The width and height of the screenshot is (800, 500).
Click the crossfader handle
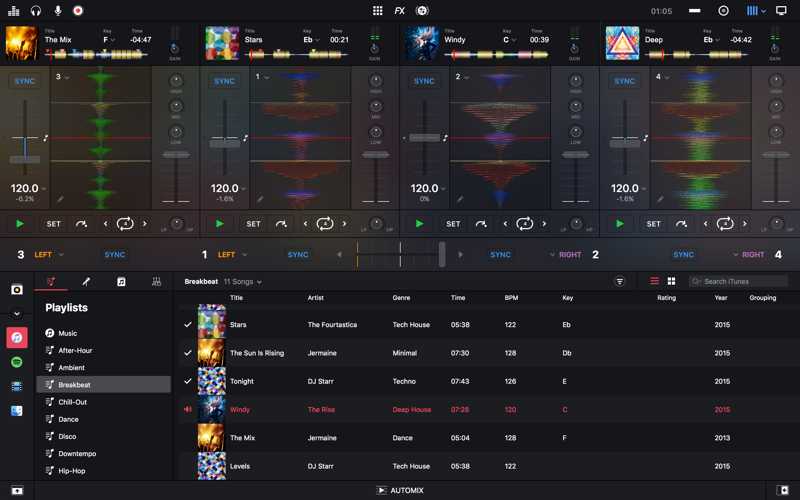click(442, 255)
